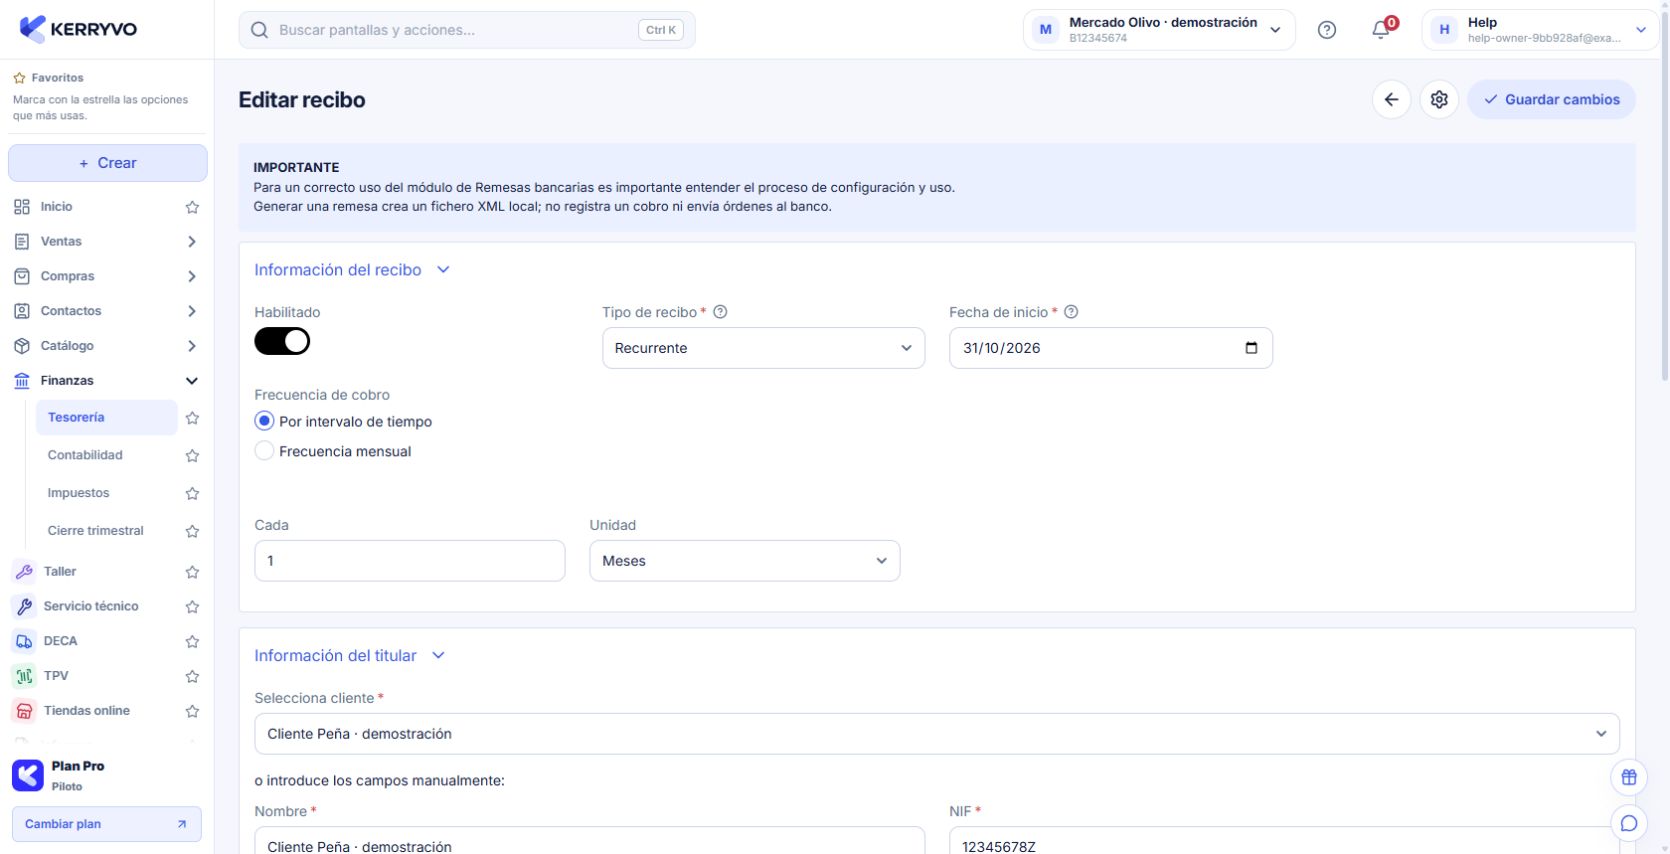
Task: Star TPV as favorite
Action: pyautogui.click(x=192, y=677)
